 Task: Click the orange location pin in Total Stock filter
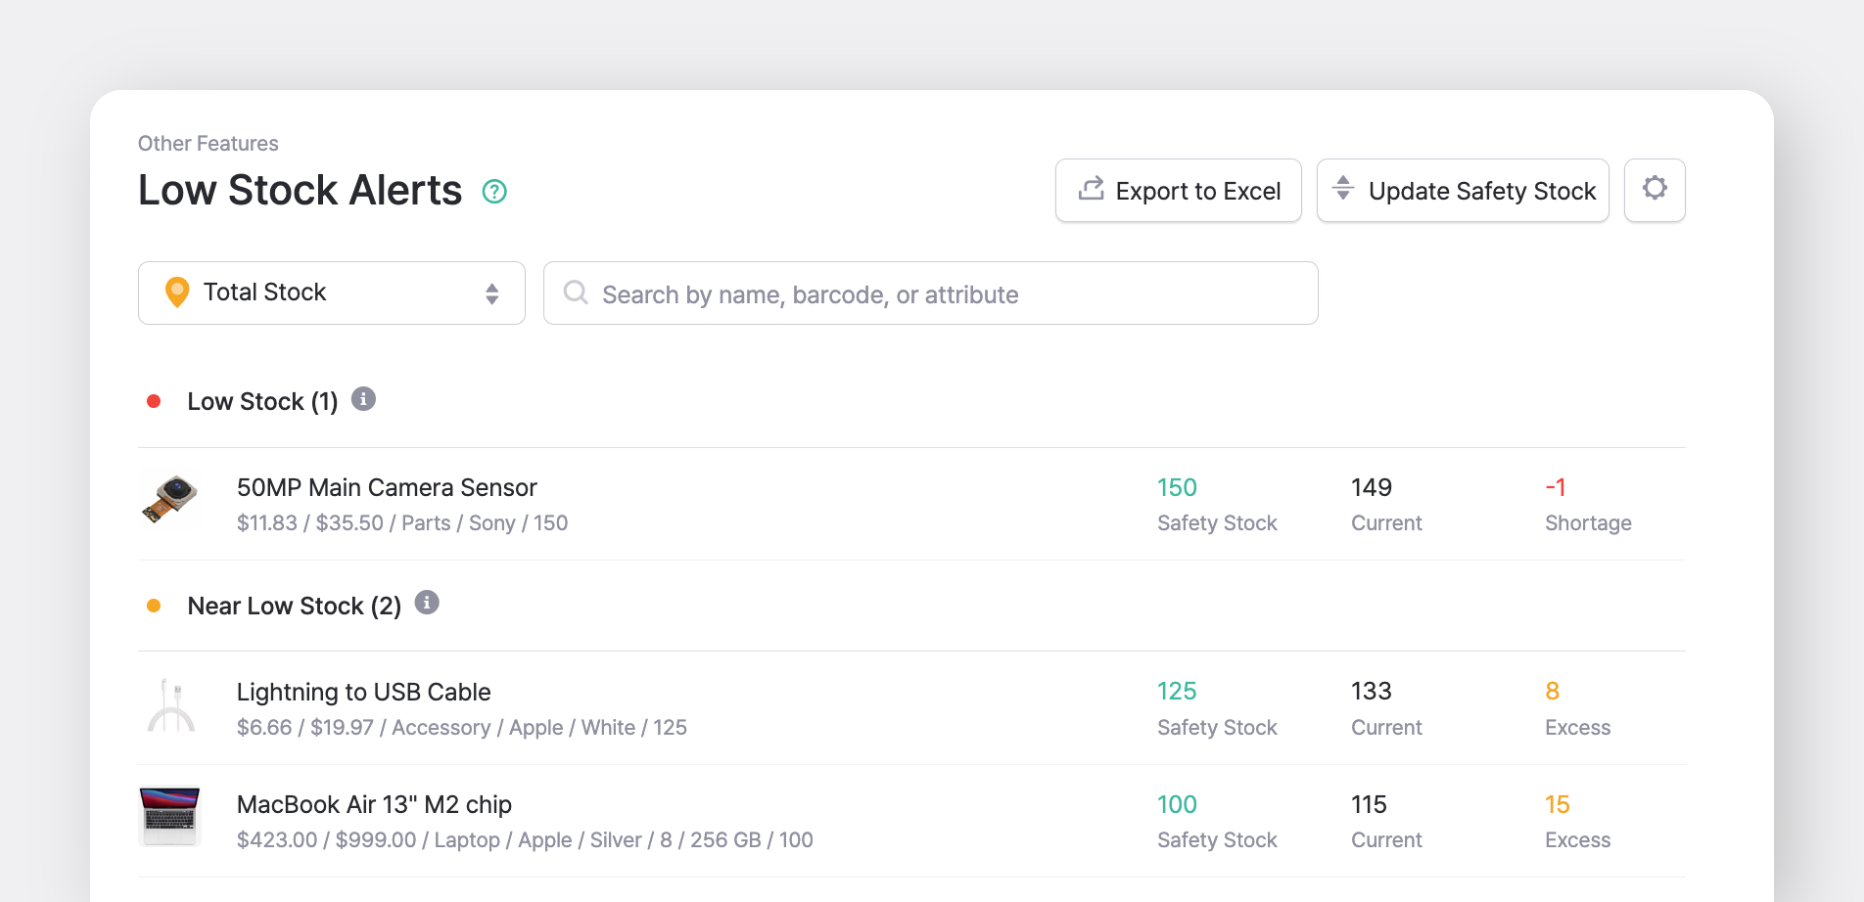(177, 292)
